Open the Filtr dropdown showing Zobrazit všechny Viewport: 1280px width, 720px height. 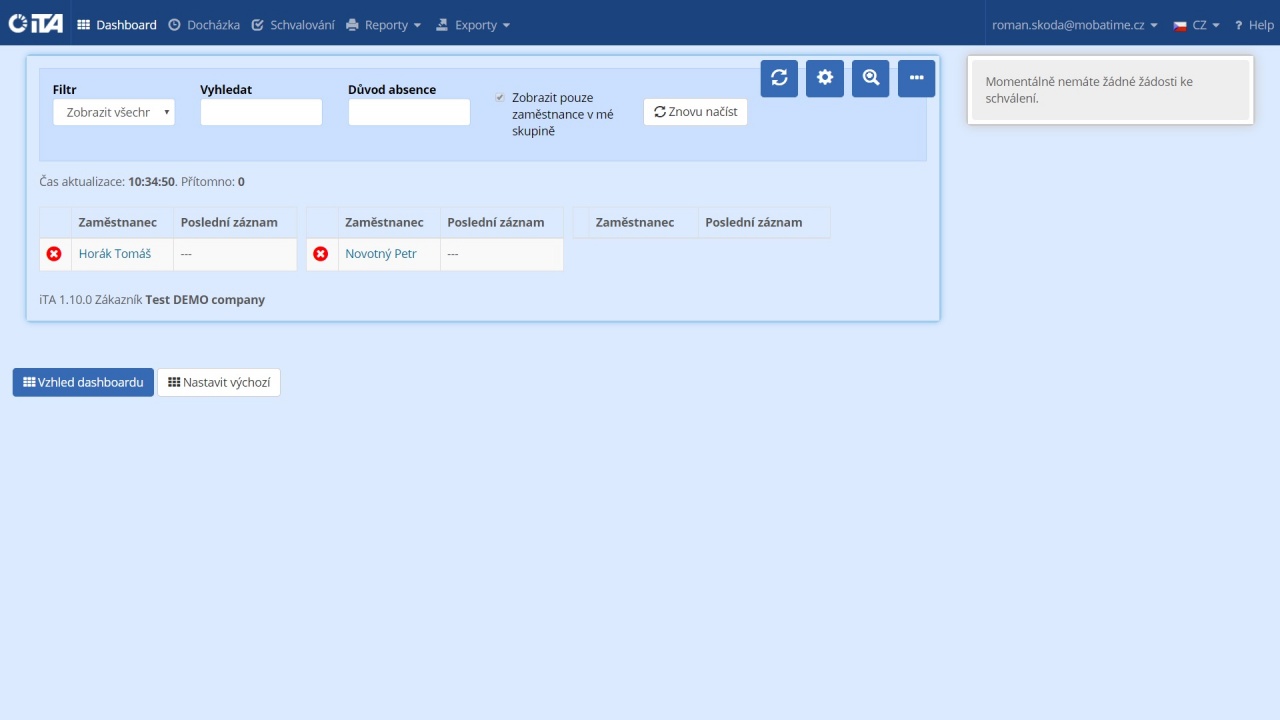point(113,112)
